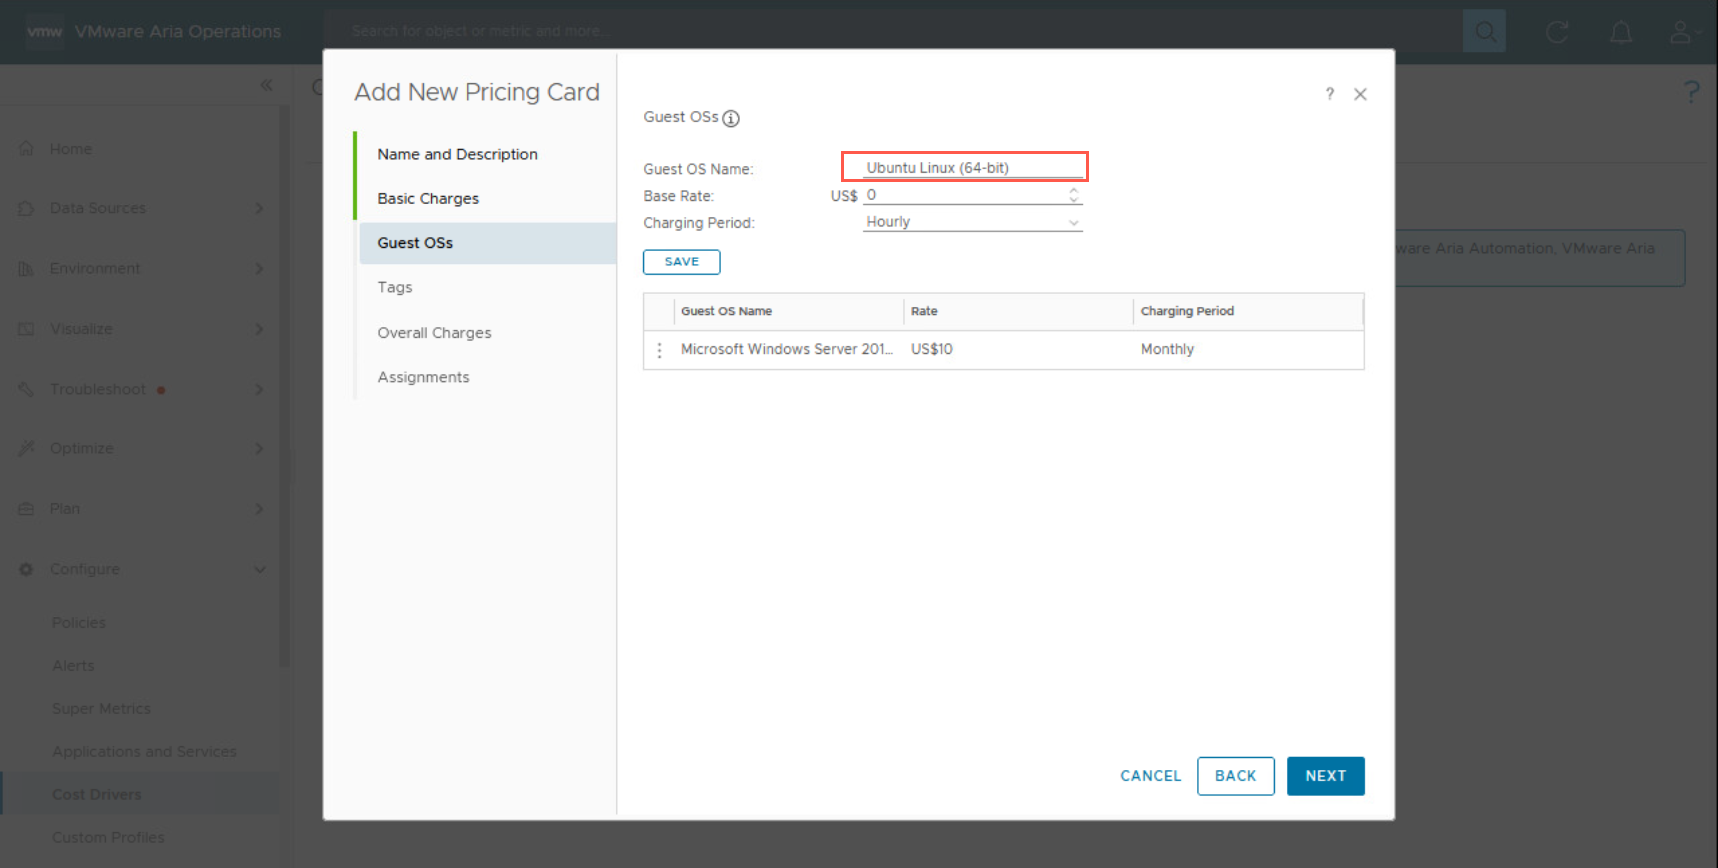This screenshot has width=1718, height=868.
Task: Open the user account menu
Action: (x=1682, y=32)
